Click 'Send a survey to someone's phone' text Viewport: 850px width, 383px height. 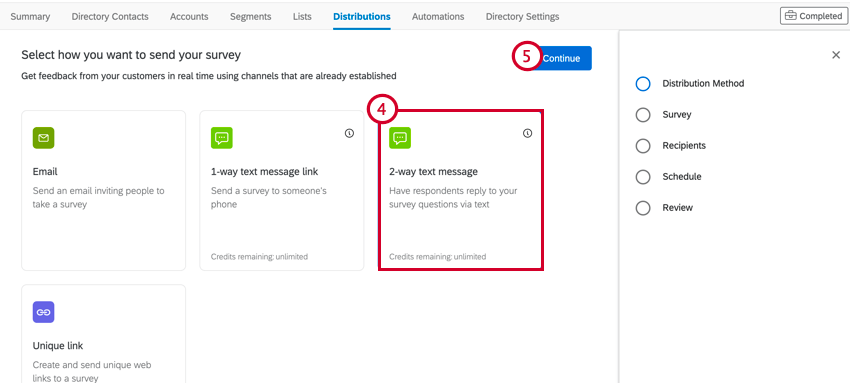[x=268, y=198]
